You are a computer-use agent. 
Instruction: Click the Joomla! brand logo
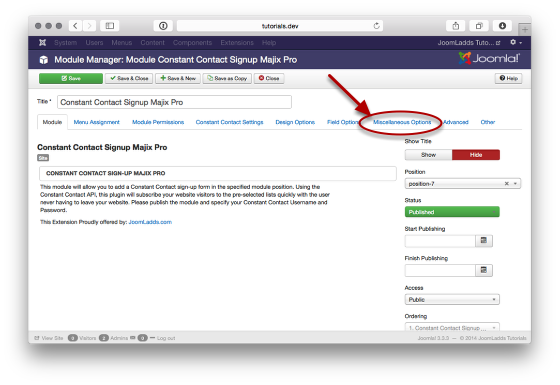489,58
